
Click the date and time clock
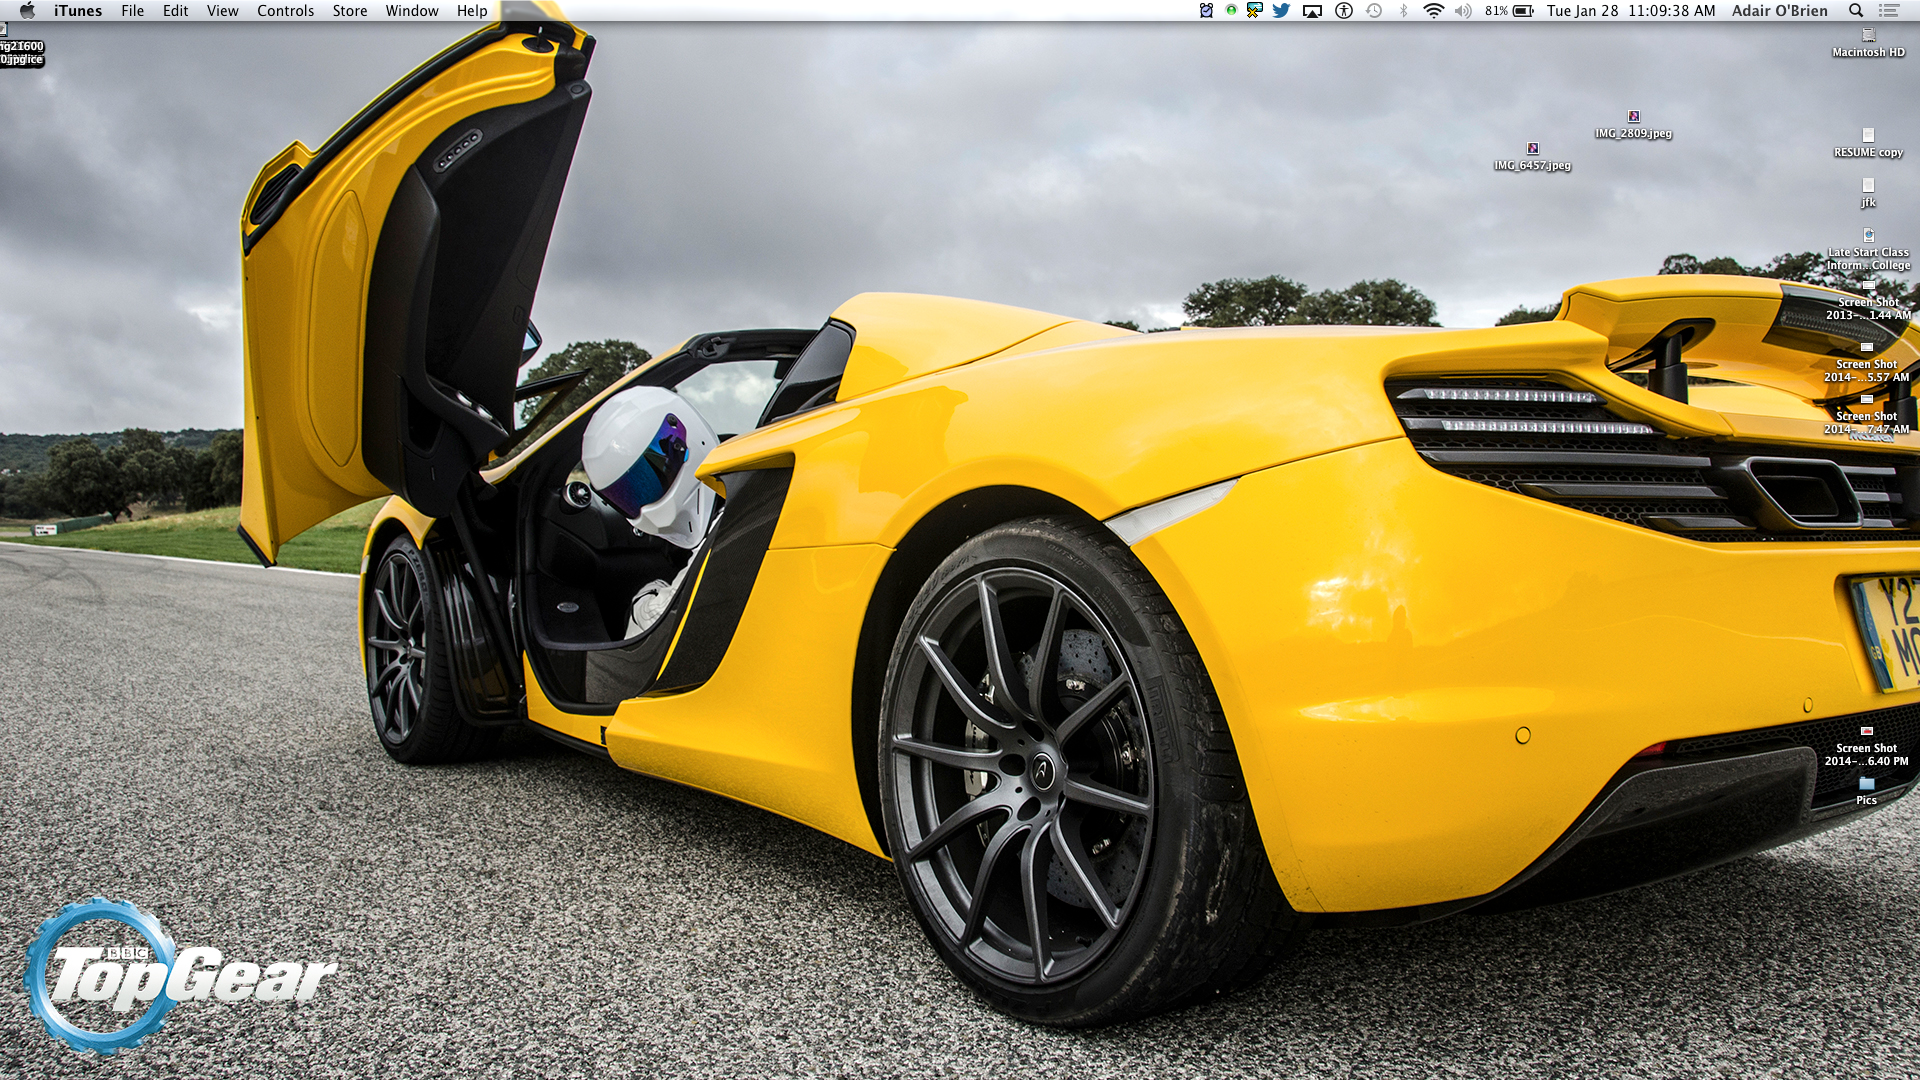[1630, 10]
